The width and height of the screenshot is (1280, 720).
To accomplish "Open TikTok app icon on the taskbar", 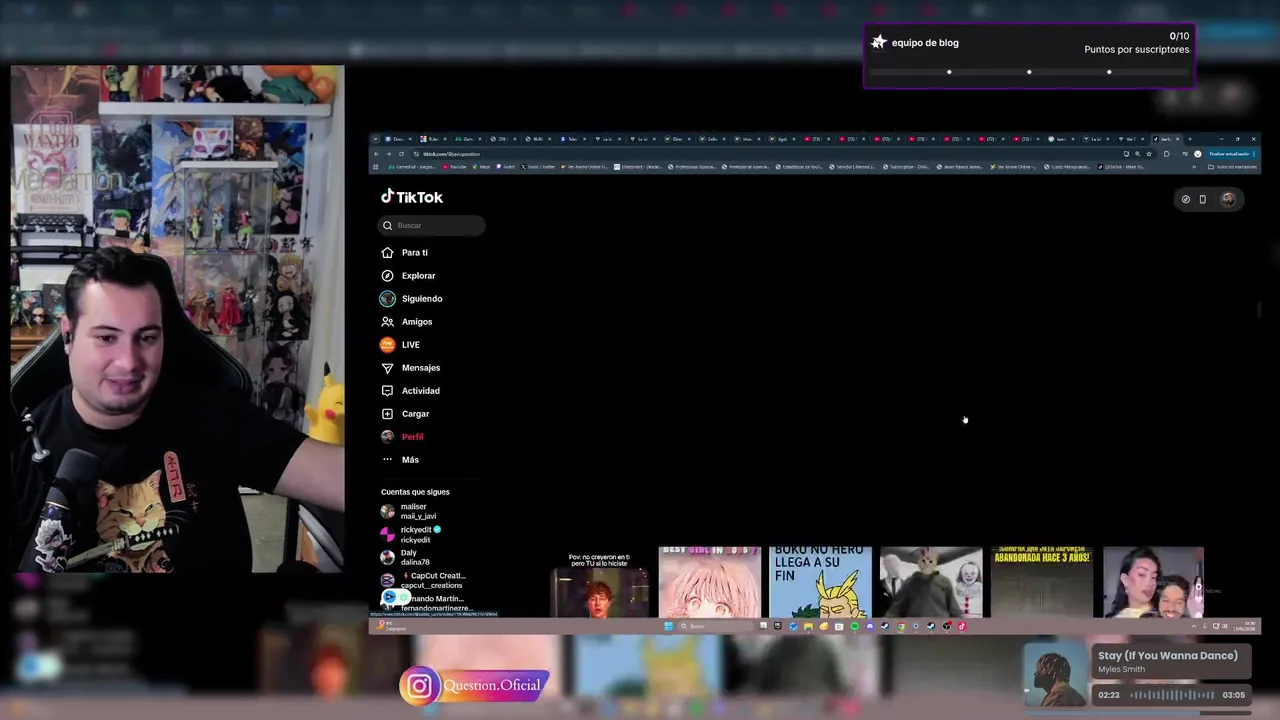I will 962,626.
